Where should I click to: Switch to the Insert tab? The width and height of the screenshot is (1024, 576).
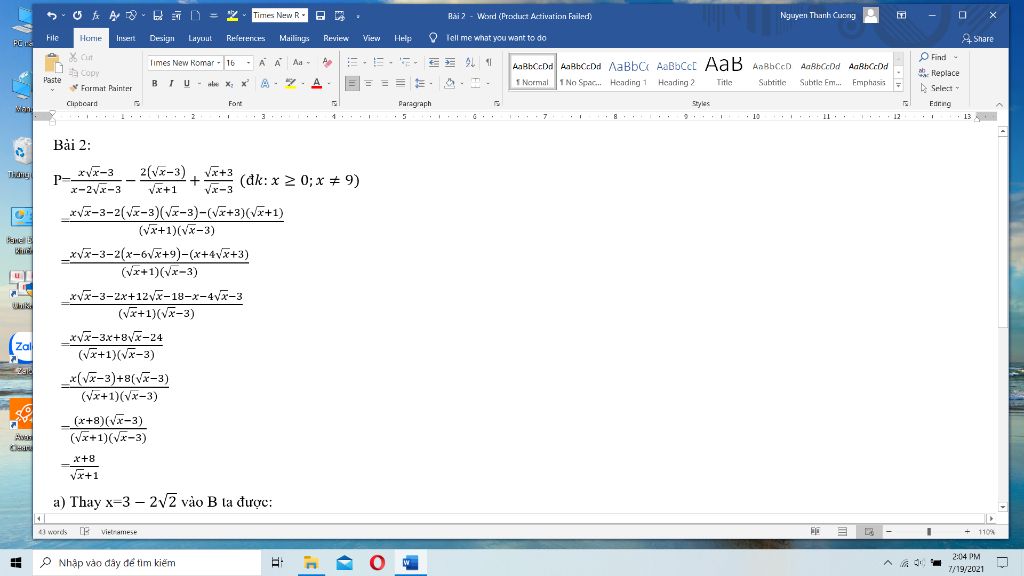tap(125, 38)
